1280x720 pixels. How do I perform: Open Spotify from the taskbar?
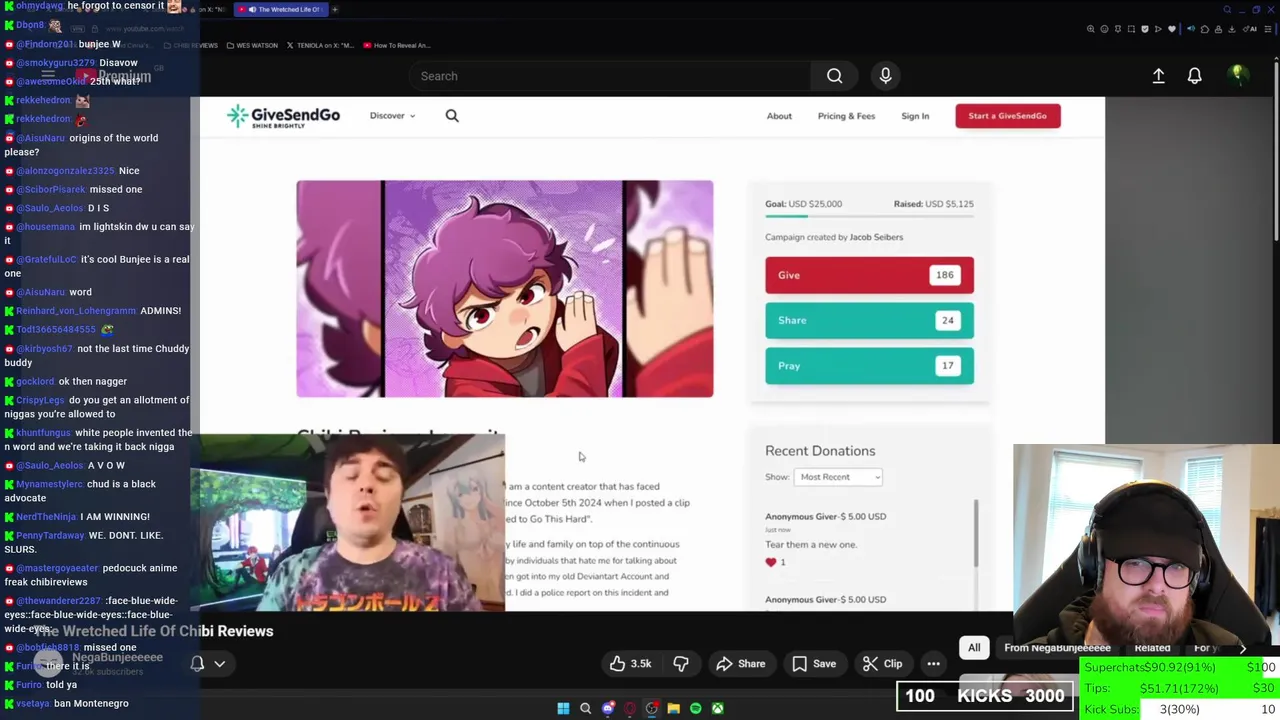695,708
